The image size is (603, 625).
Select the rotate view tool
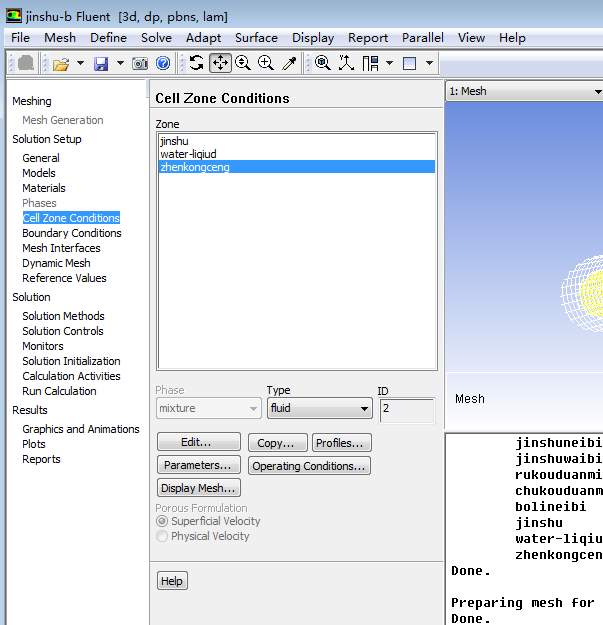click(x=197, y=63)
